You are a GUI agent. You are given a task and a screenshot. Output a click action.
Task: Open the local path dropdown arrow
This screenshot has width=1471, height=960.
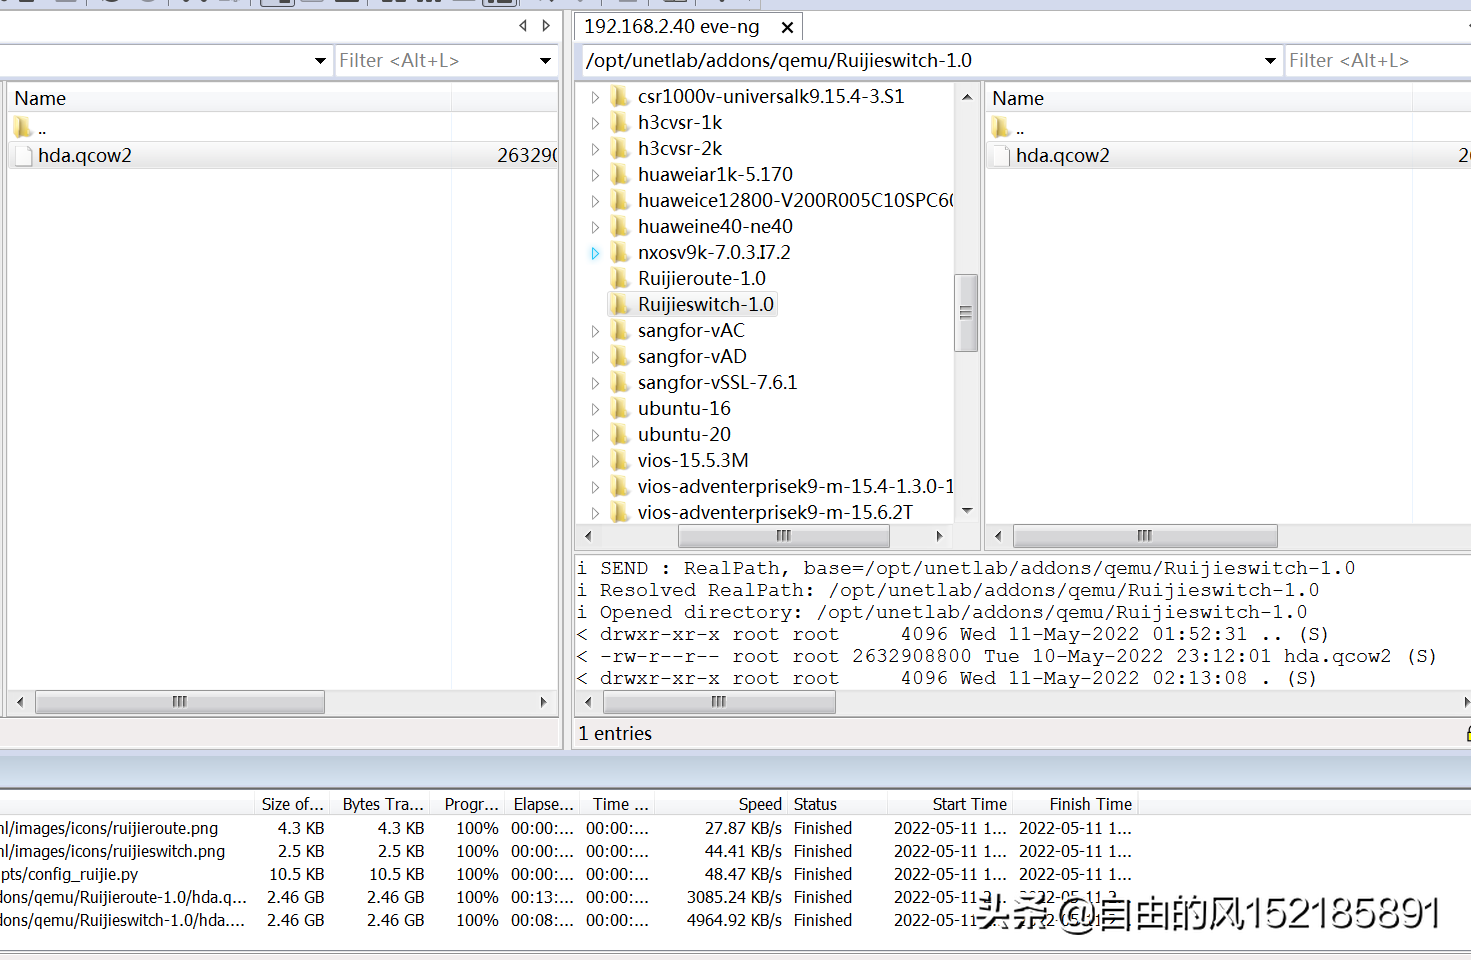tap(320, 61)
